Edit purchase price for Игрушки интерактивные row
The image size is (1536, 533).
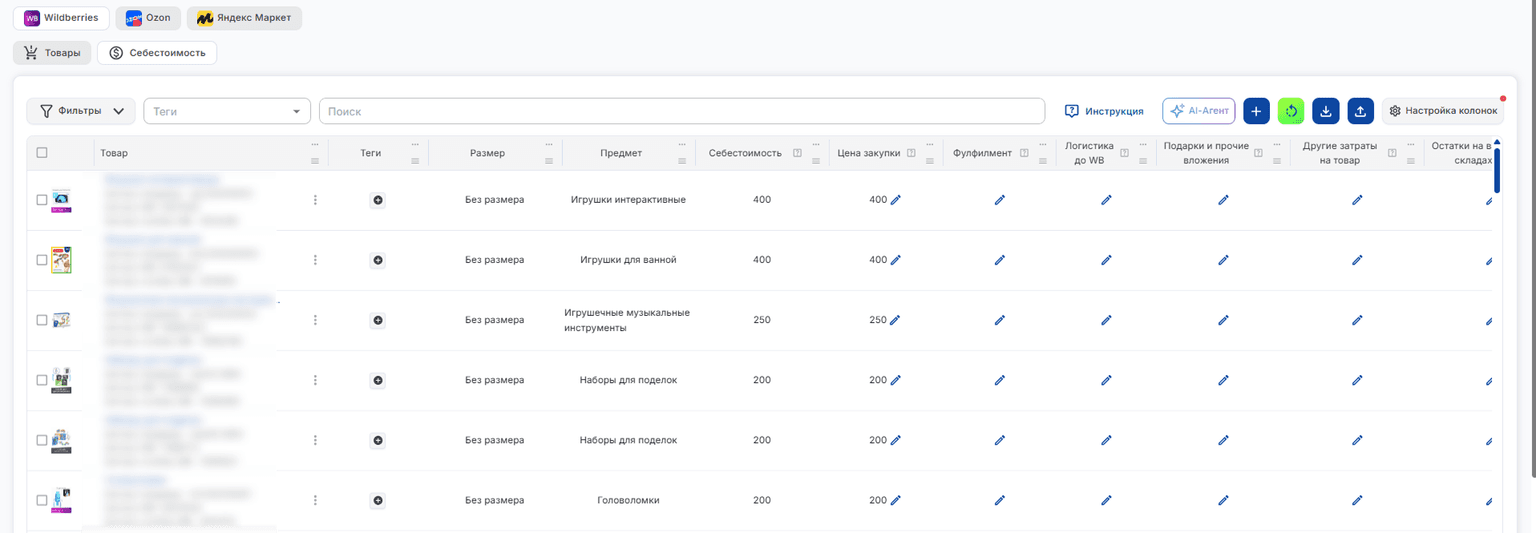[896, 200]
